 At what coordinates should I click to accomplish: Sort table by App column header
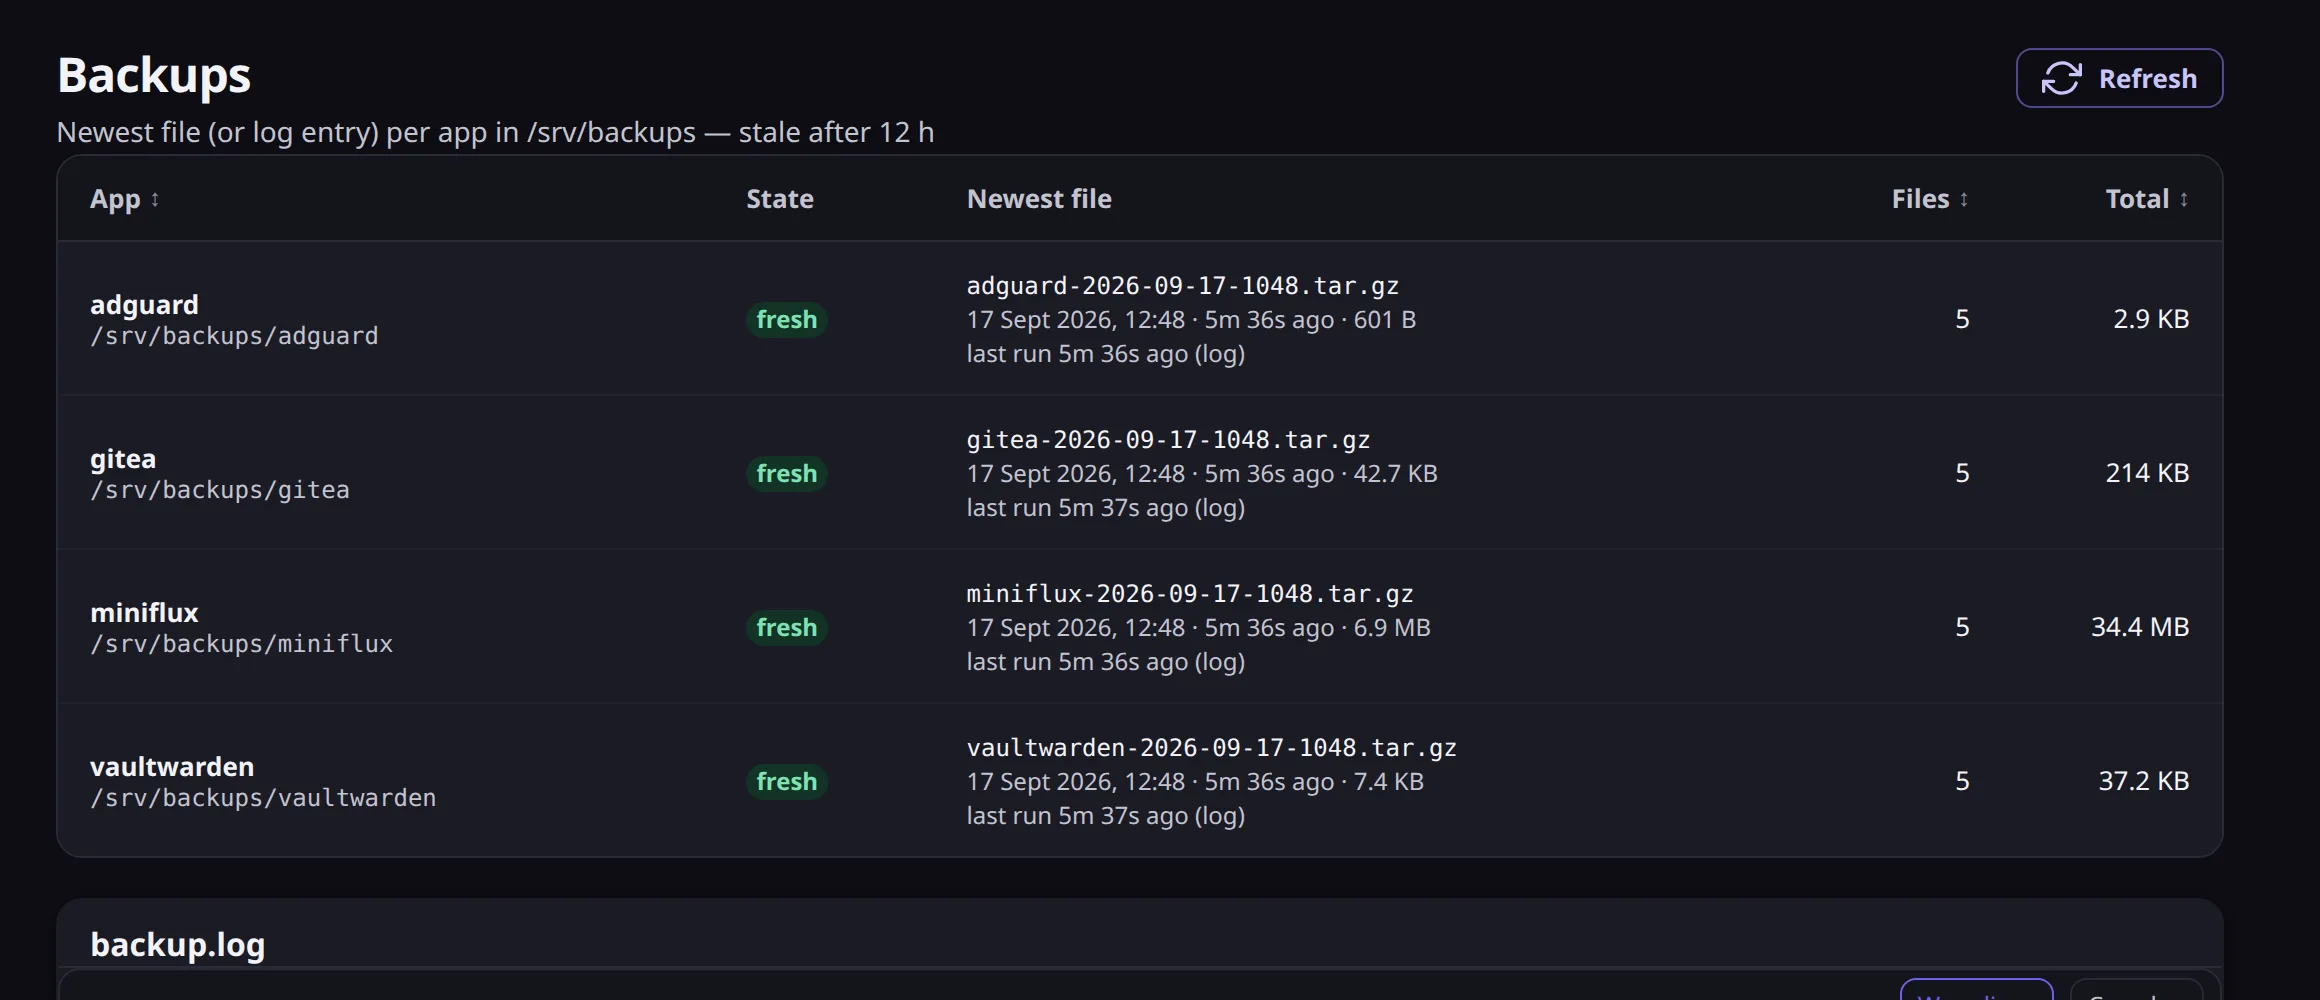(125, 199)
